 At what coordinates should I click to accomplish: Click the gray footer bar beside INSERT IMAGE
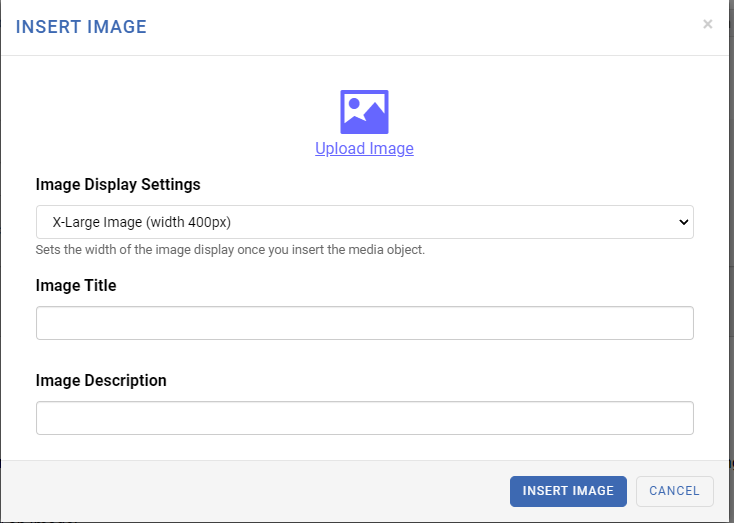coord(255,491)
